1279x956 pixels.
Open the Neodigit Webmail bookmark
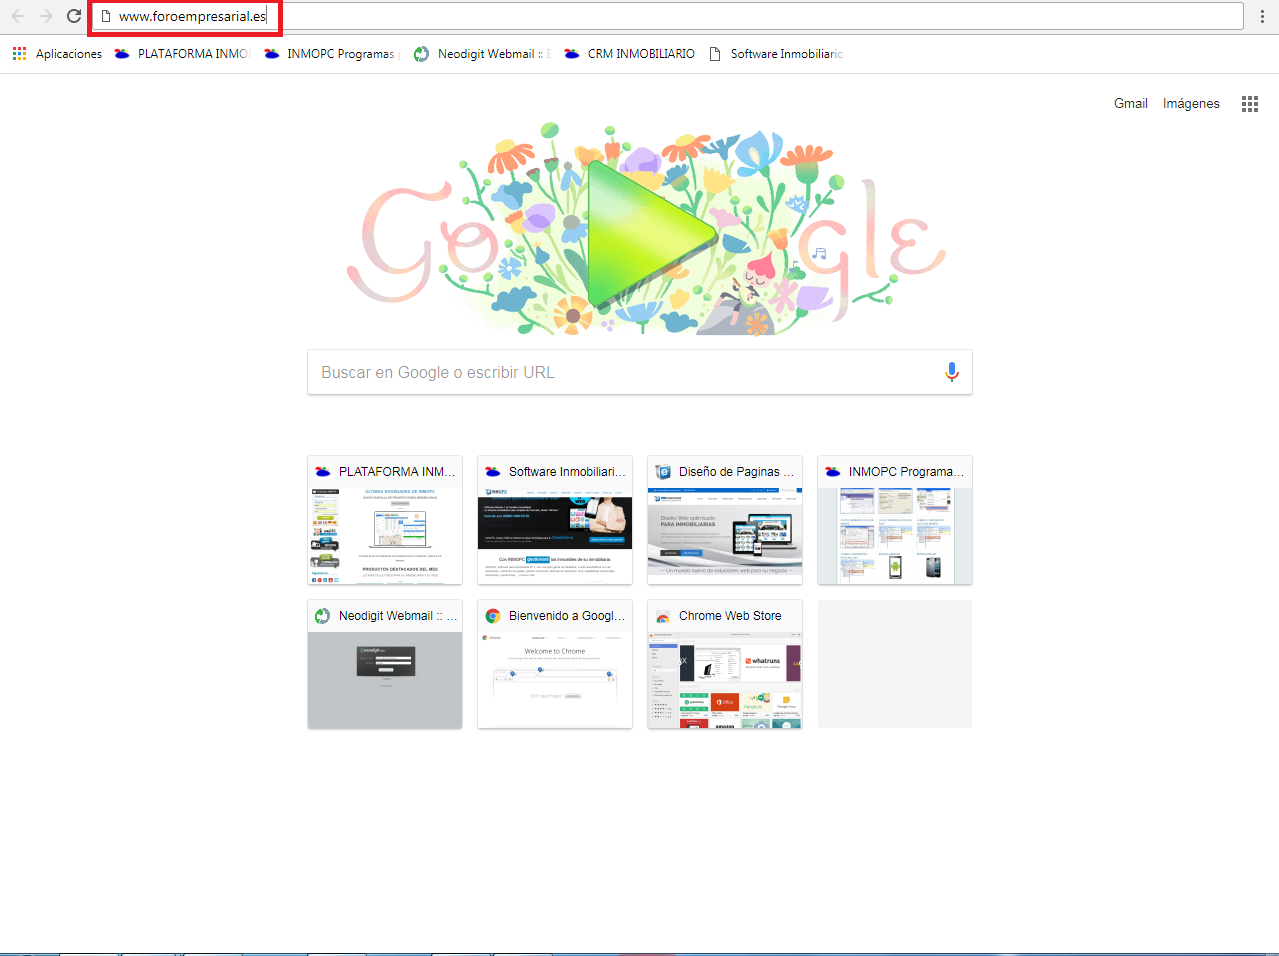[x=482, y=54]
